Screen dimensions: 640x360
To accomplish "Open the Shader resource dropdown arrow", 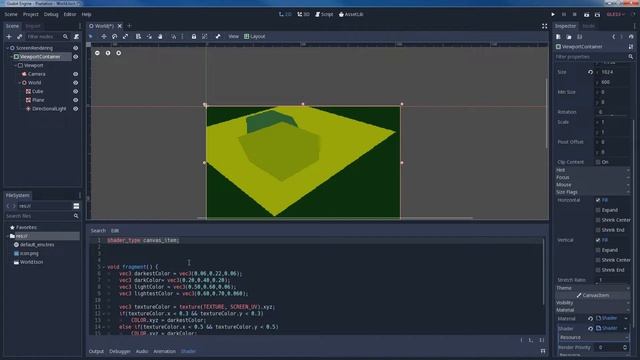I will 626,328.
